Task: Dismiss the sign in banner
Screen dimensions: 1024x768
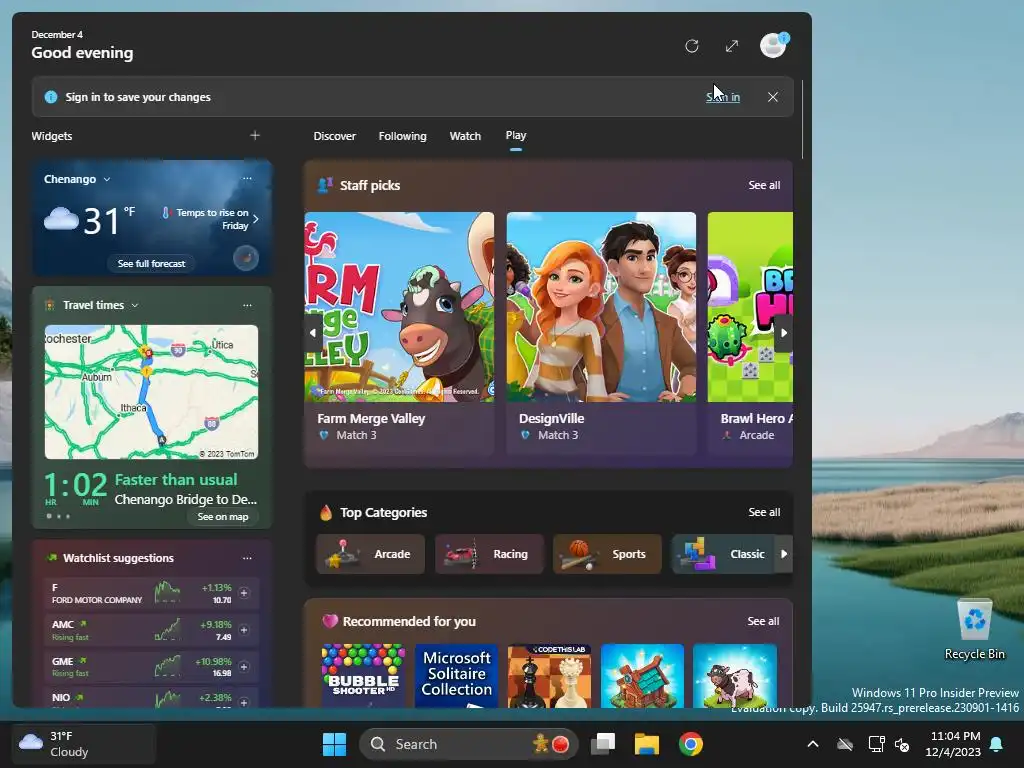Action: coord(773,97)
